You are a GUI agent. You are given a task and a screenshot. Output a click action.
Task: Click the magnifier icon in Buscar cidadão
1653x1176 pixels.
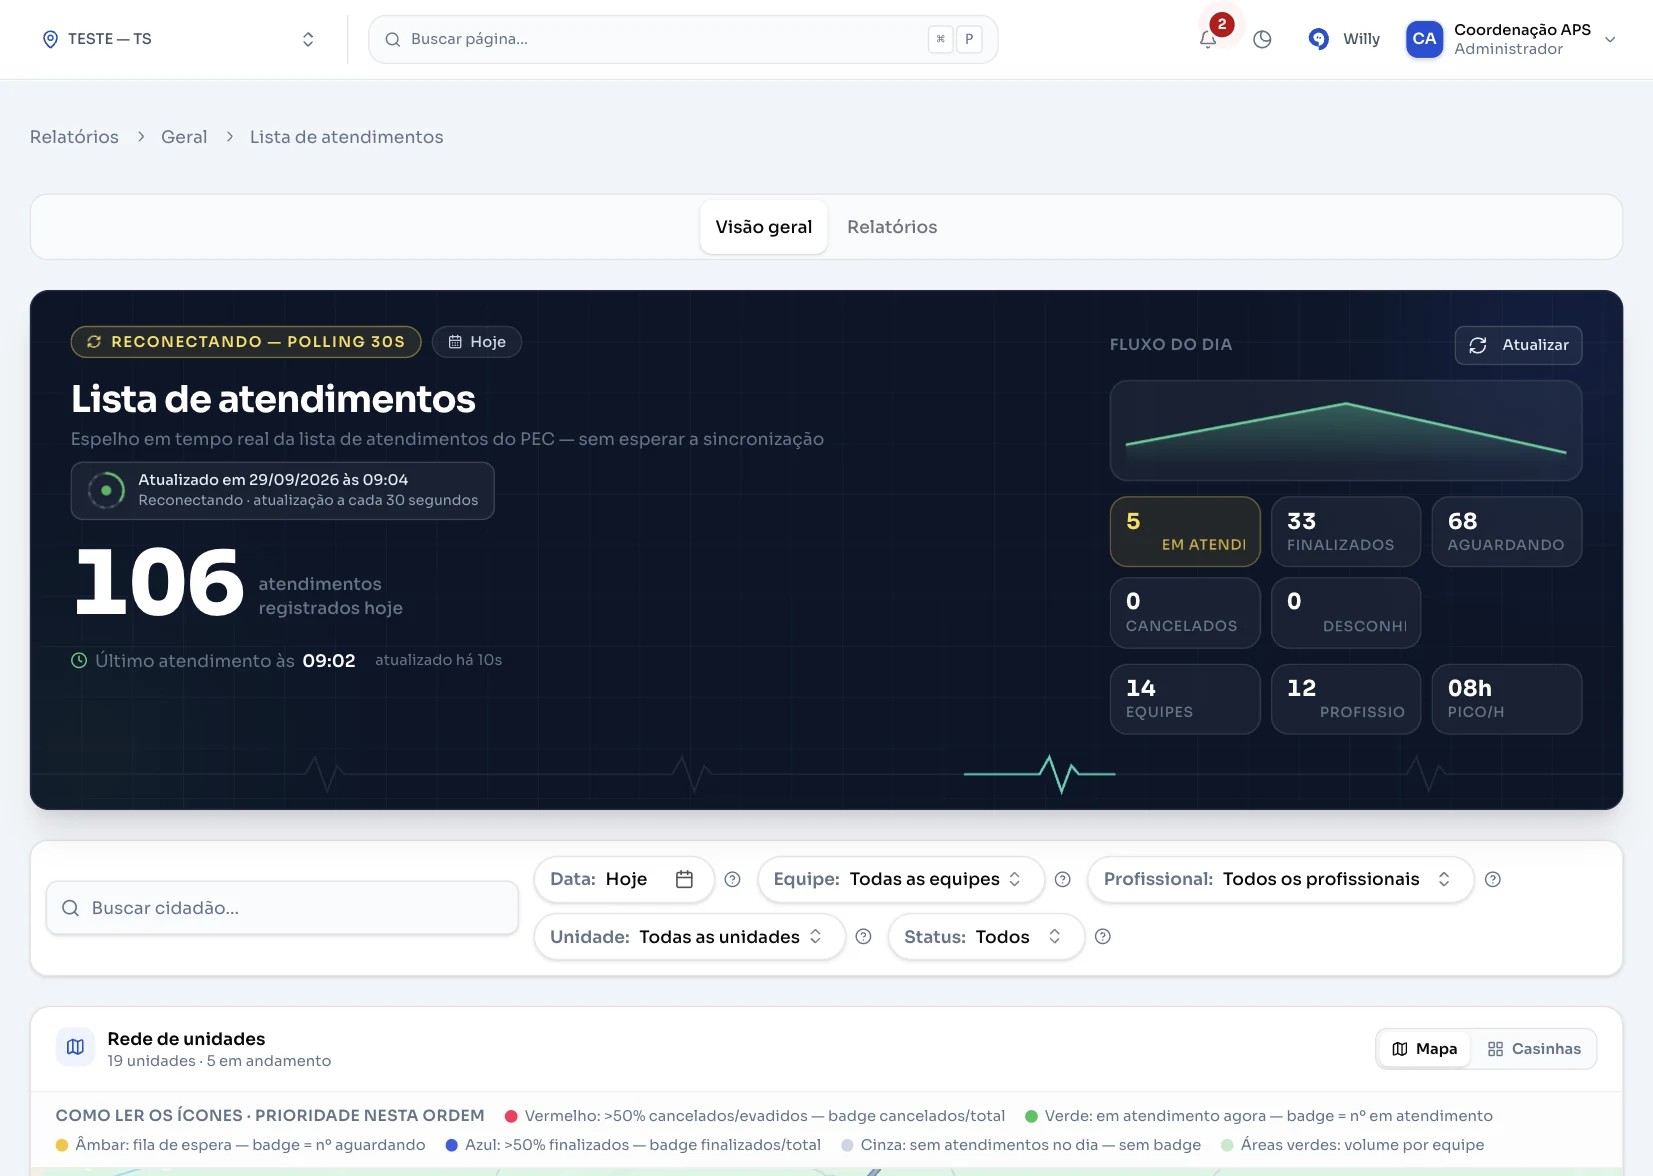pyautogui.click(x=70, y=908)
